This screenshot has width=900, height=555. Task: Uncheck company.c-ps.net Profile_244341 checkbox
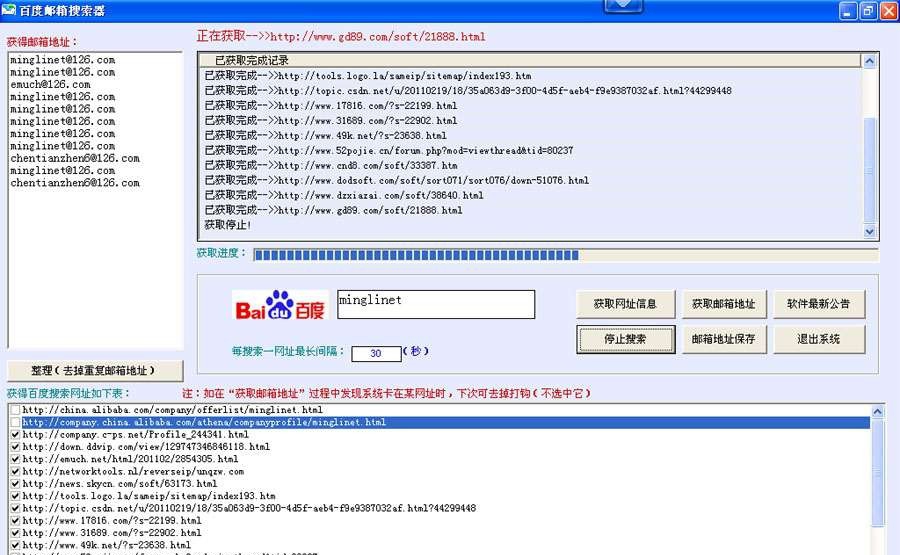click(x=15, y=434)
